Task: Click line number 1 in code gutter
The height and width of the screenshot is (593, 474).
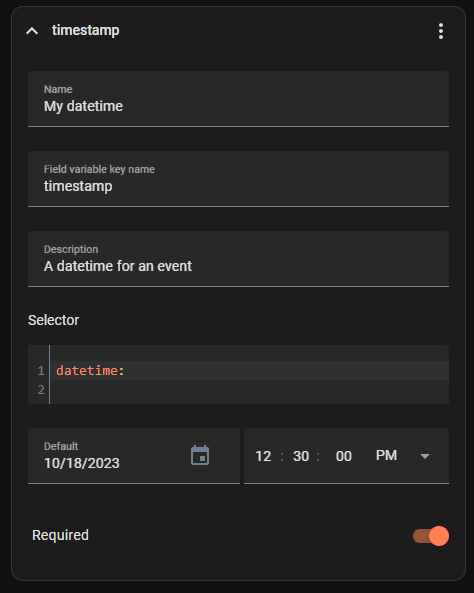Action: point(41,371)
